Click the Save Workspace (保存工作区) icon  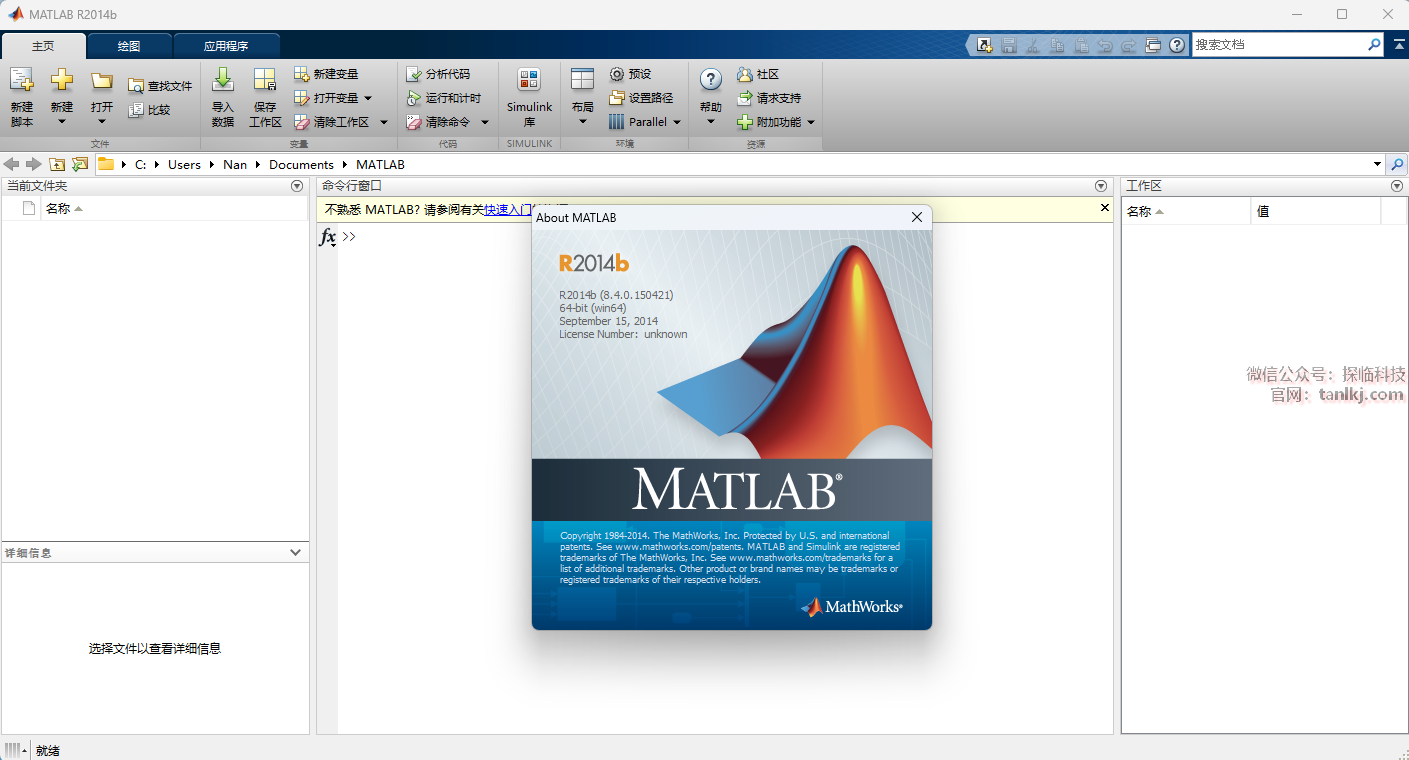point(265,82)
